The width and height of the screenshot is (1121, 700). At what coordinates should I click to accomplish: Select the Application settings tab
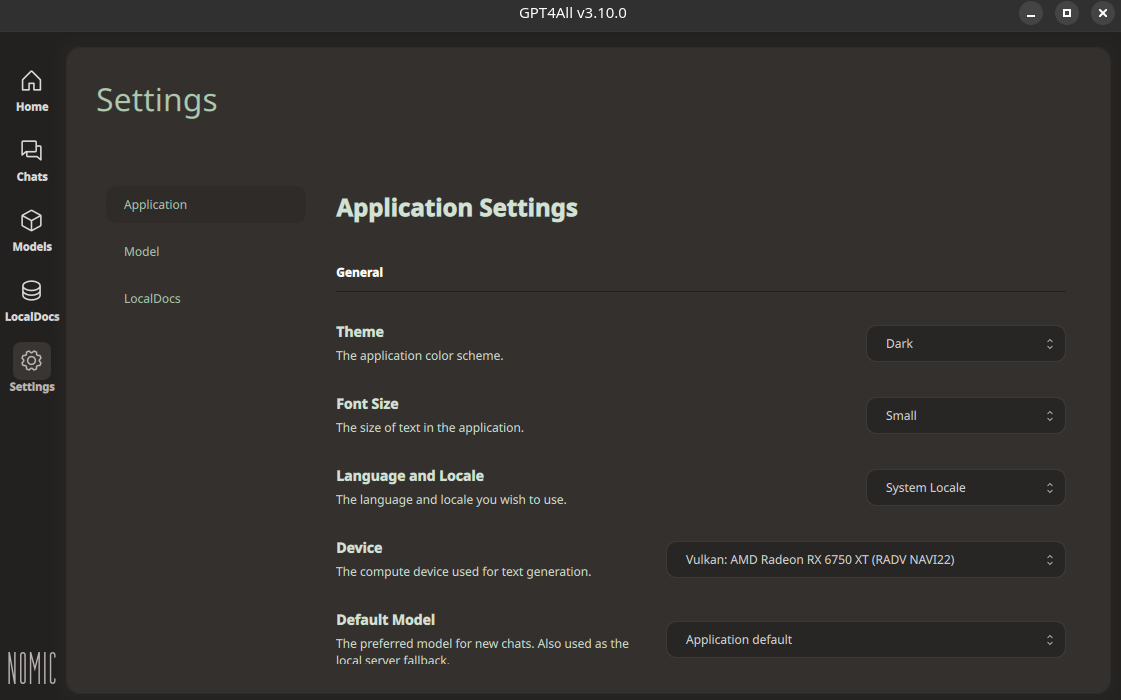coord(206,204)
